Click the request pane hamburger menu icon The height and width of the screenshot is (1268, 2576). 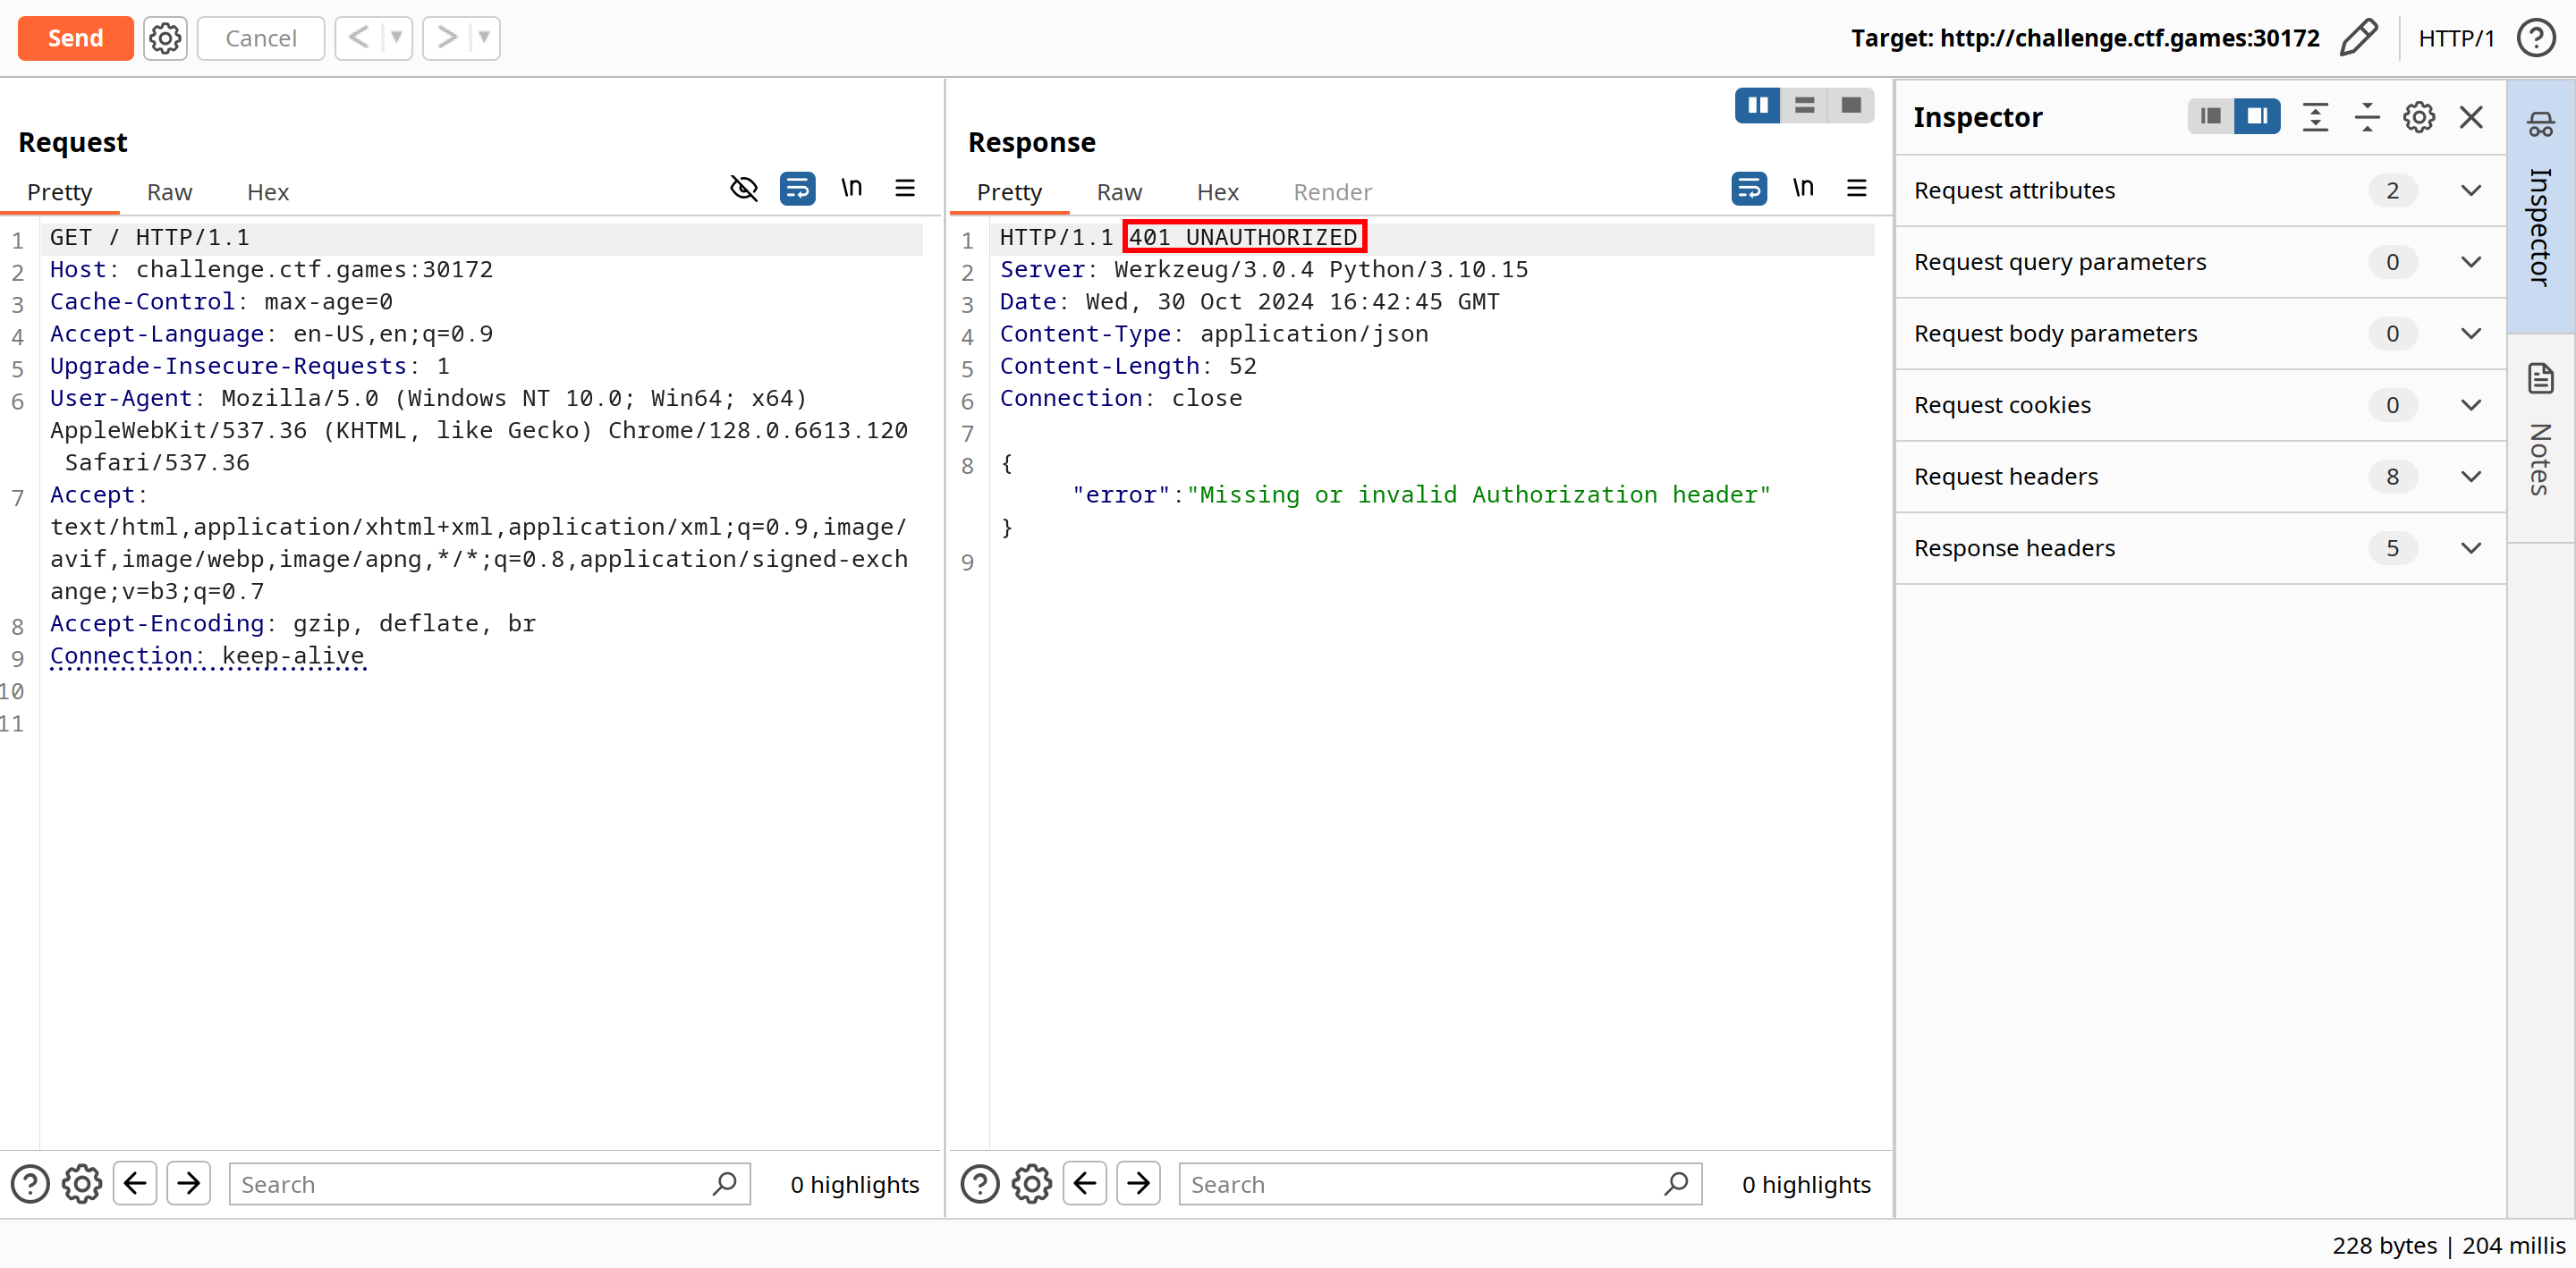(905, 188)
